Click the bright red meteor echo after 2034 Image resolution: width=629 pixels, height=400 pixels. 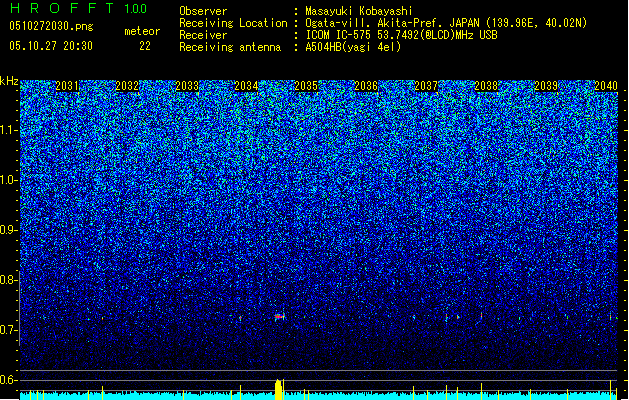click(x=279, y=317)
